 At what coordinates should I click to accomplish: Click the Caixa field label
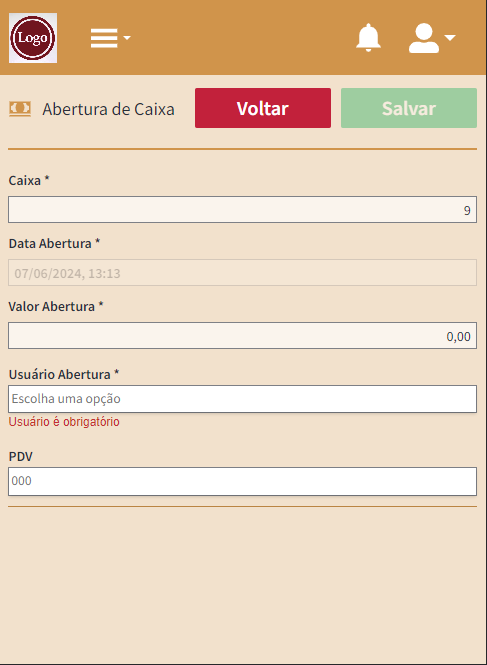29,181
